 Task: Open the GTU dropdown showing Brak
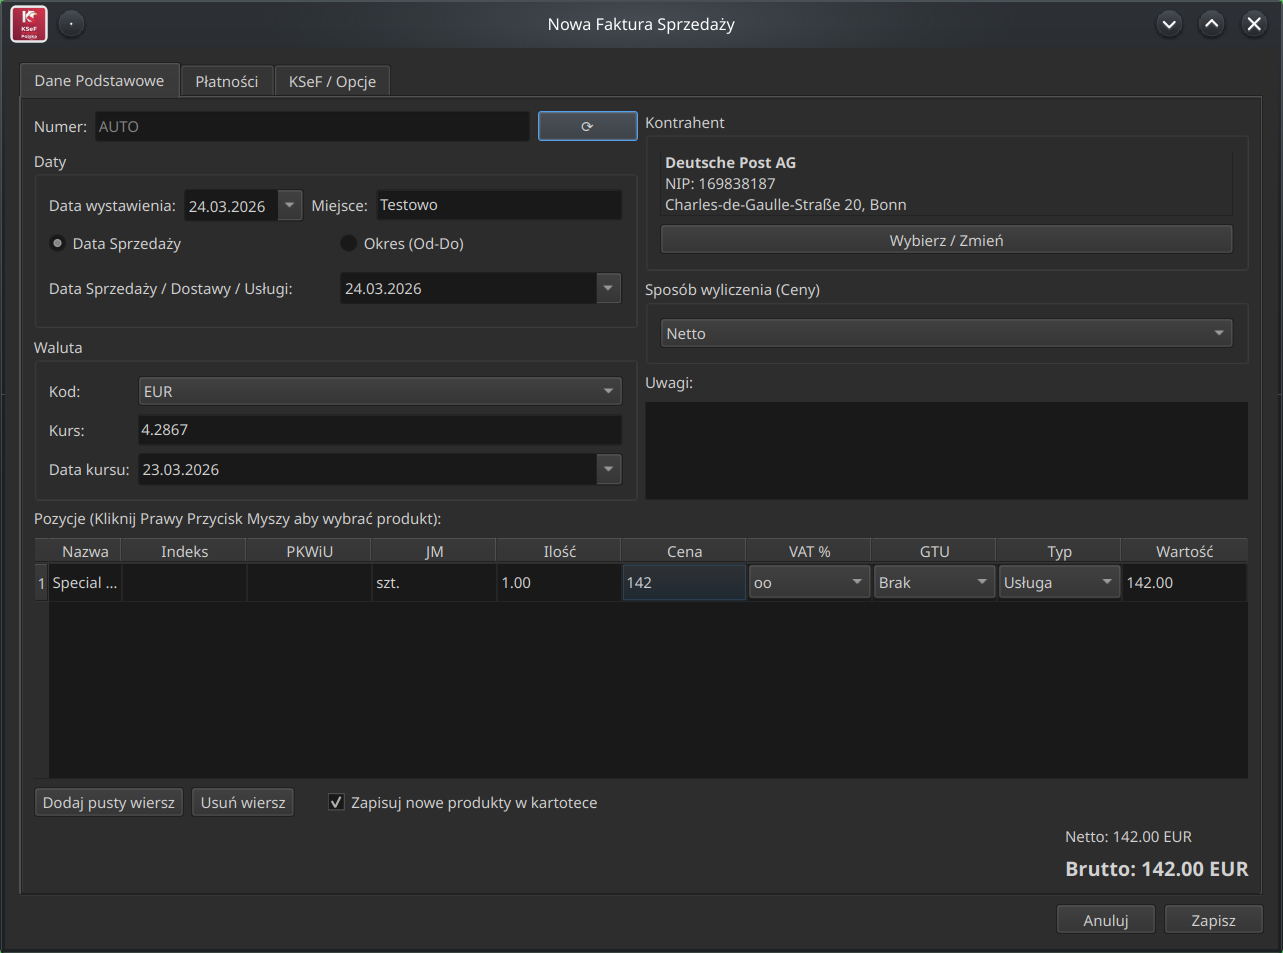point(982,582)
